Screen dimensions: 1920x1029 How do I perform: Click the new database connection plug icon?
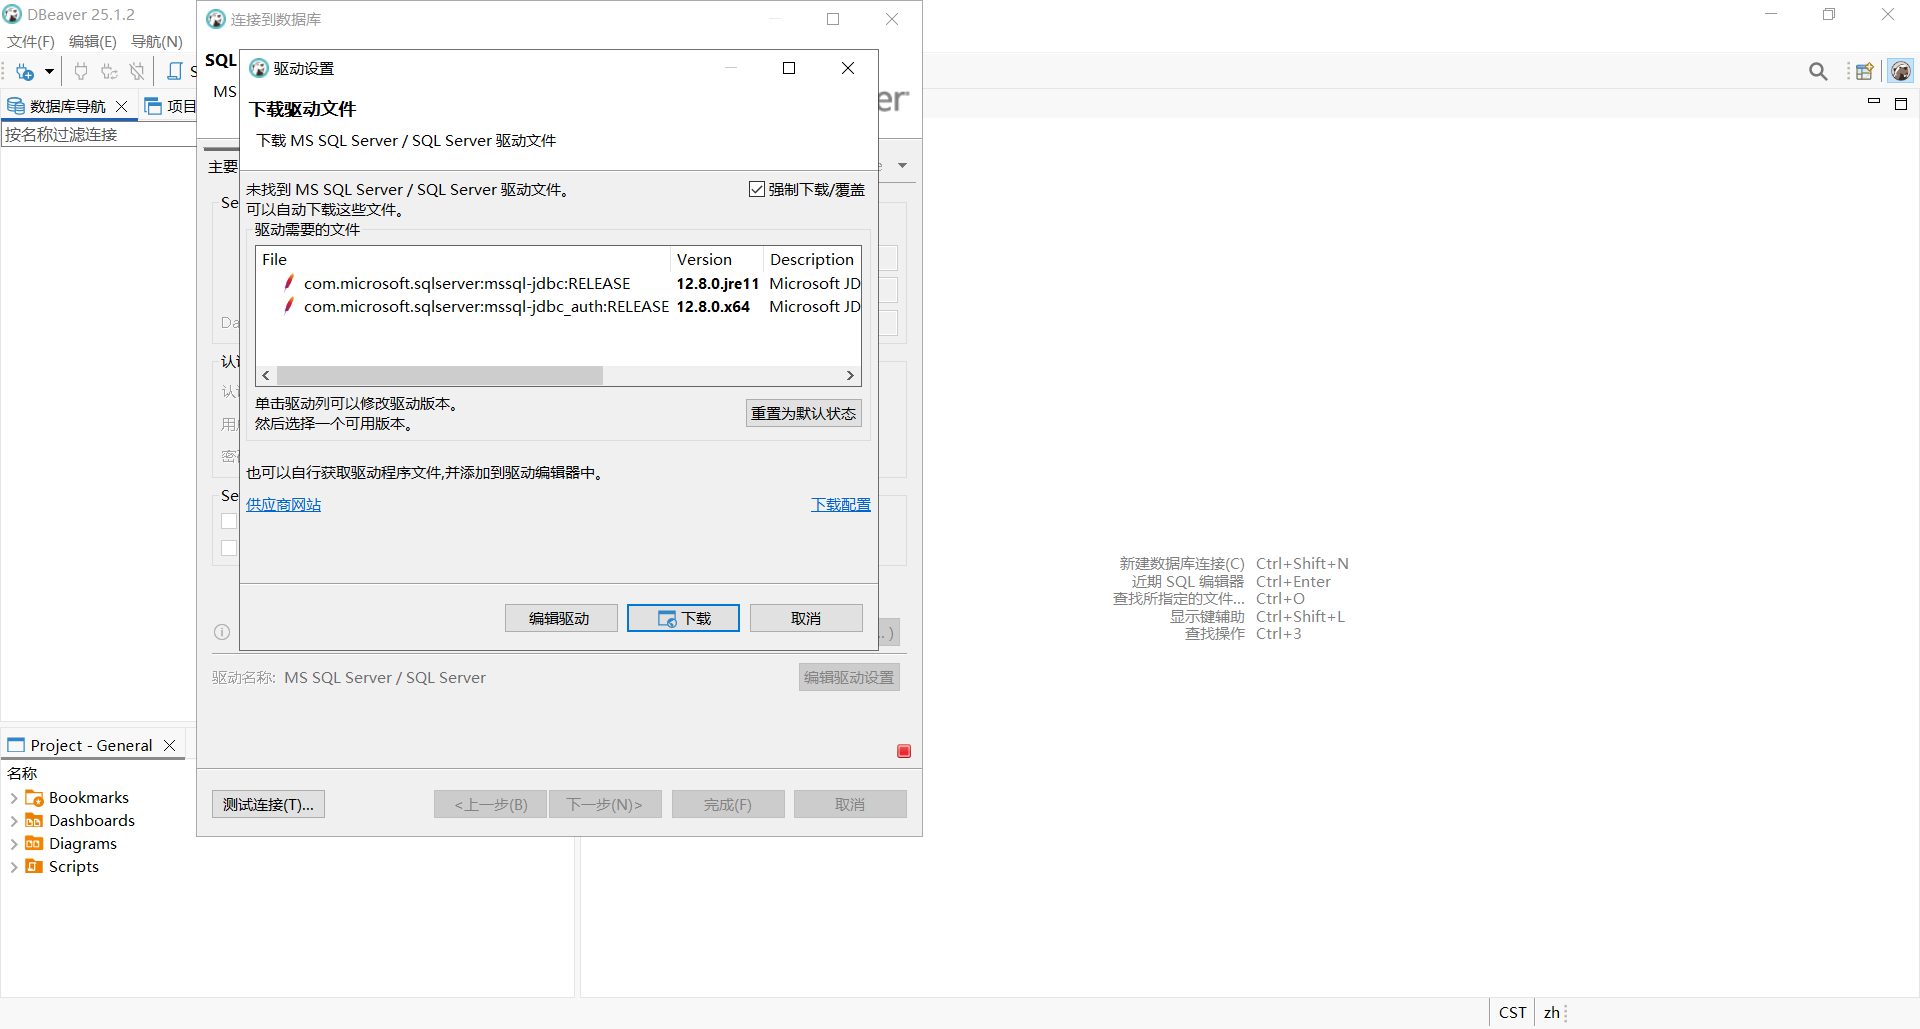coord(25,72)
